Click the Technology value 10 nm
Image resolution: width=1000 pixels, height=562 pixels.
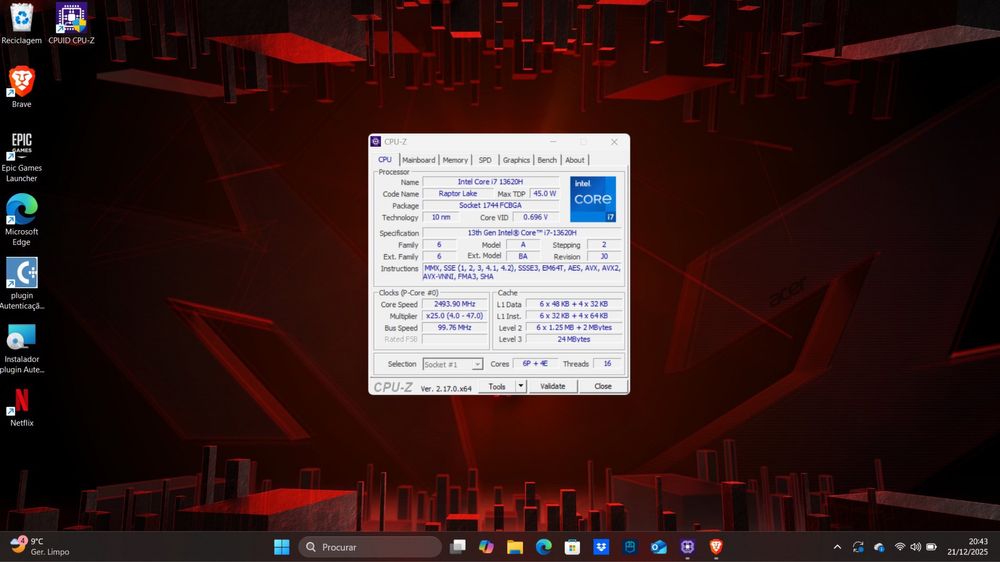440,218
